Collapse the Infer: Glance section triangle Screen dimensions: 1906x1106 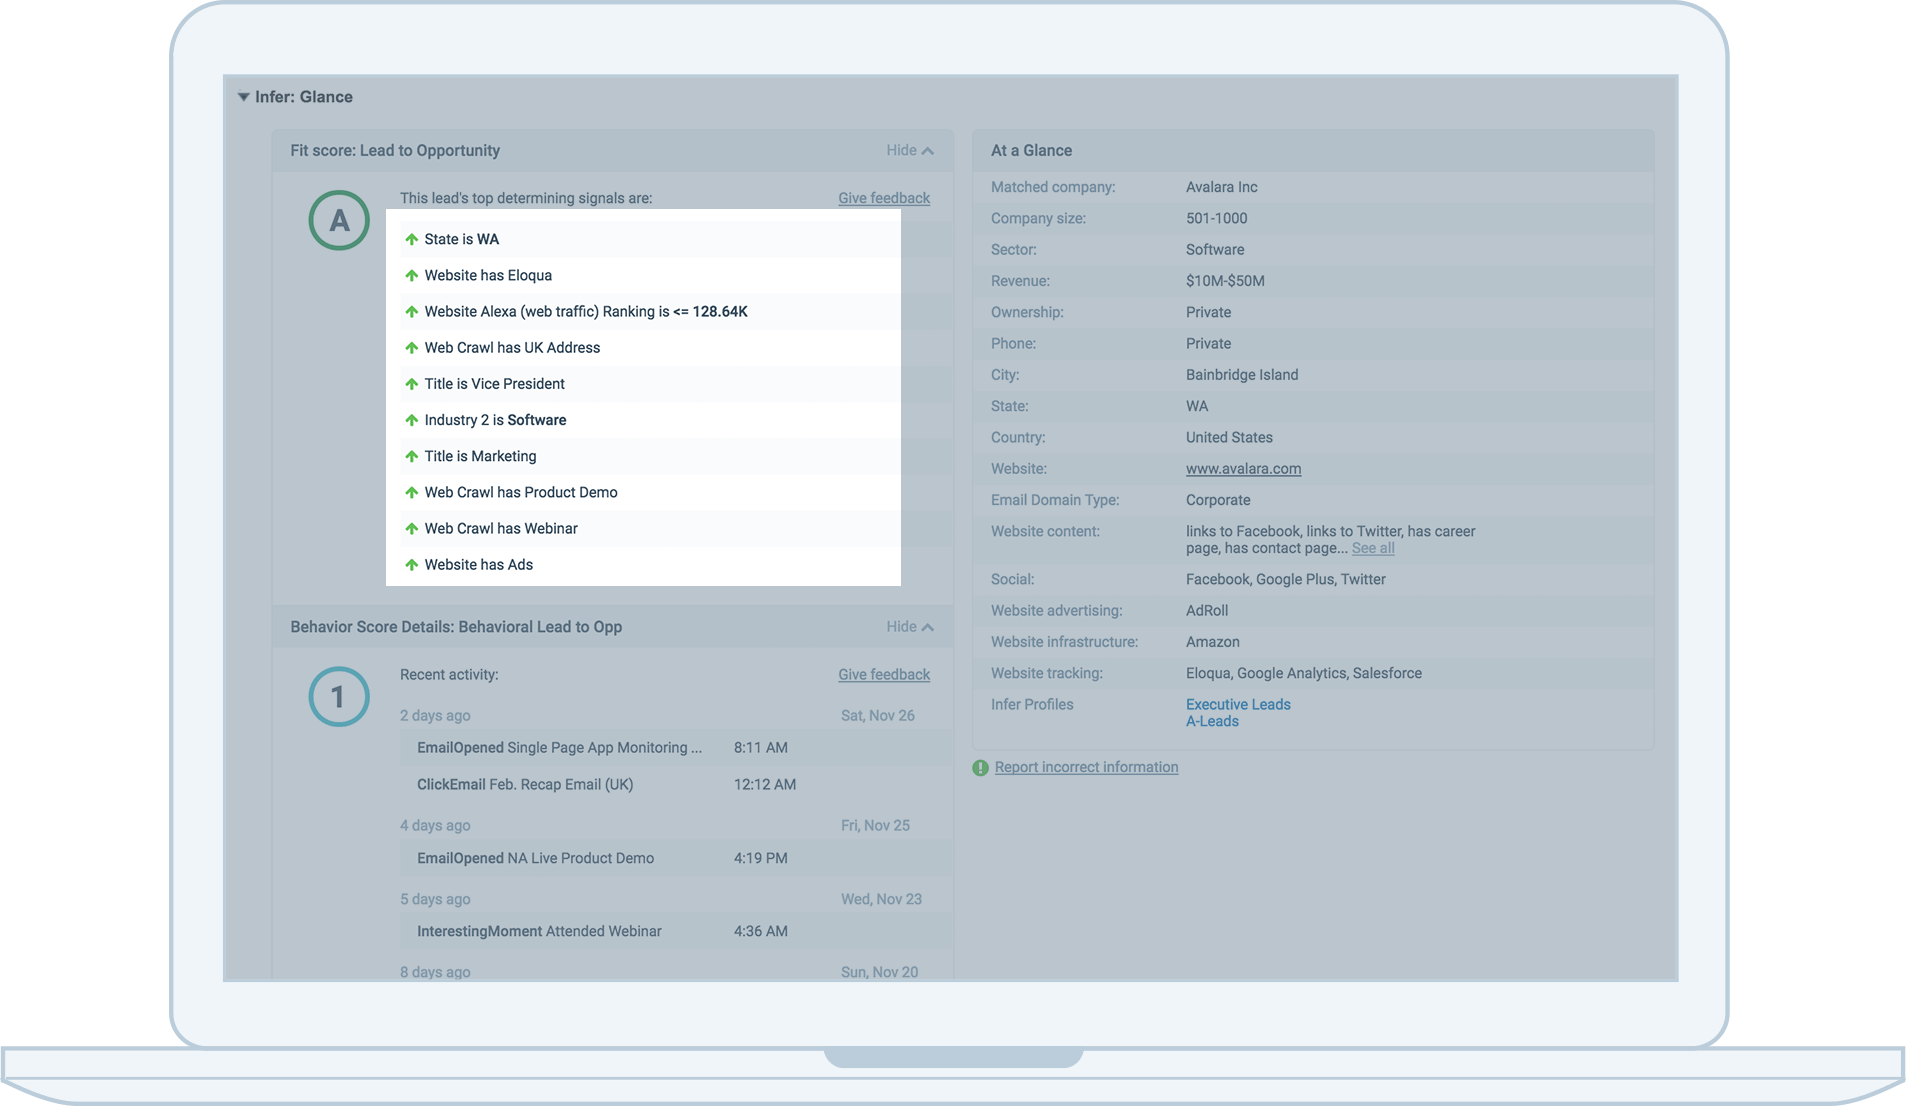pyautogui.click(x=243, y=97)
